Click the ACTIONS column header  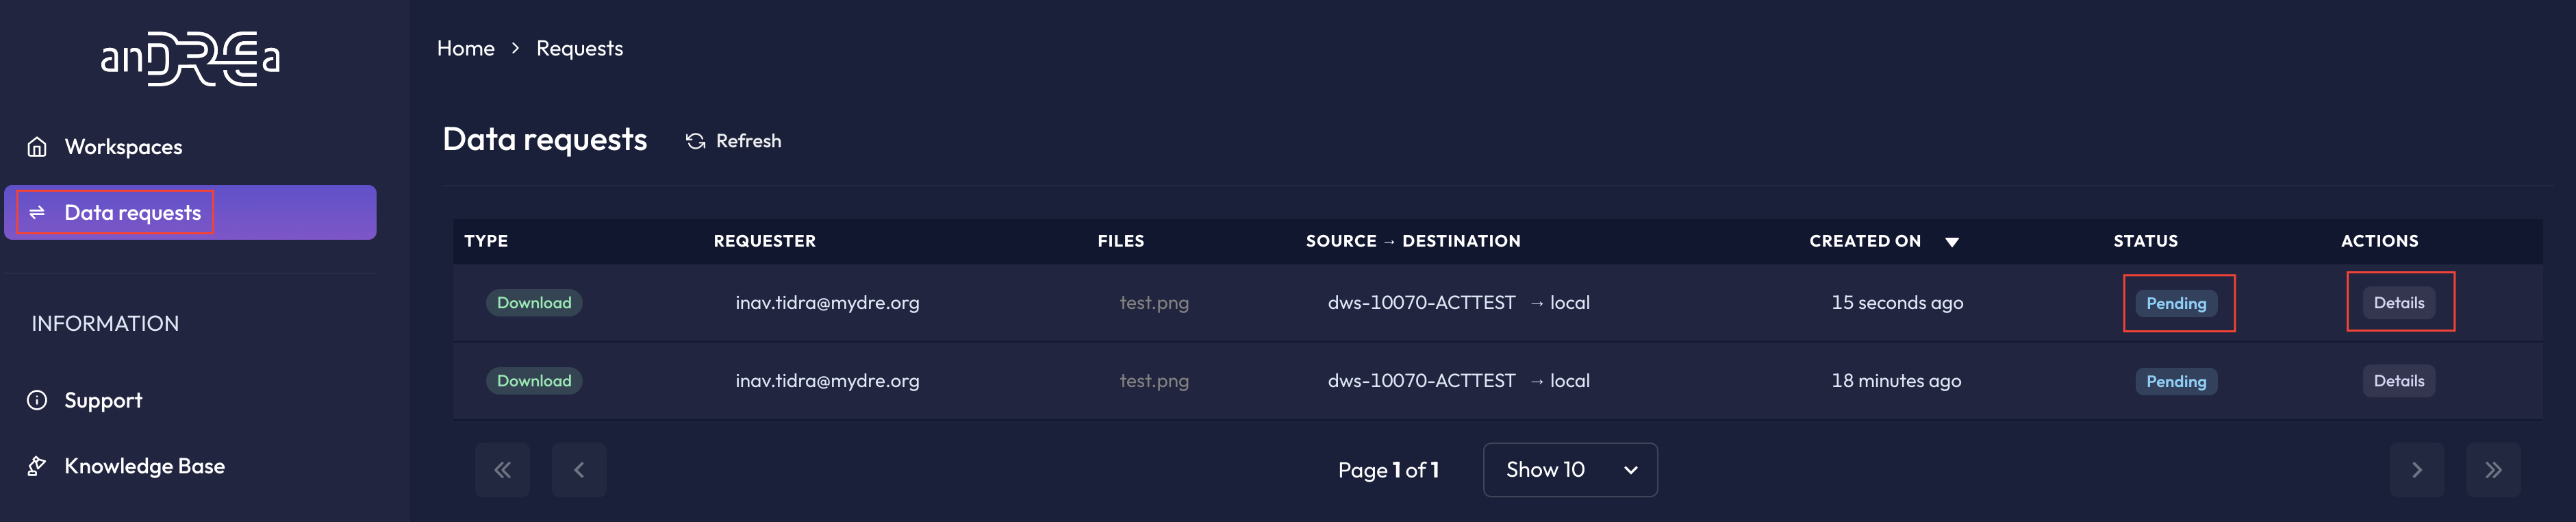[x=2379, y=241]
